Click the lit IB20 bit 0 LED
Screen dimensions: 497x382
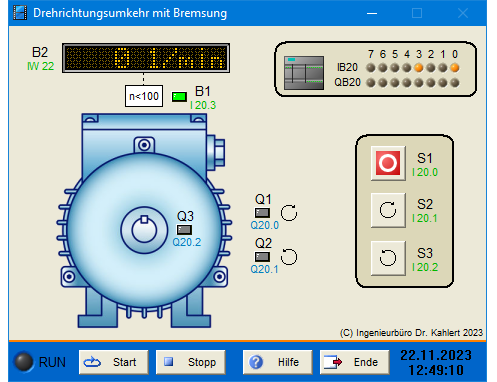pyautogui.click(x=455, y=68)
